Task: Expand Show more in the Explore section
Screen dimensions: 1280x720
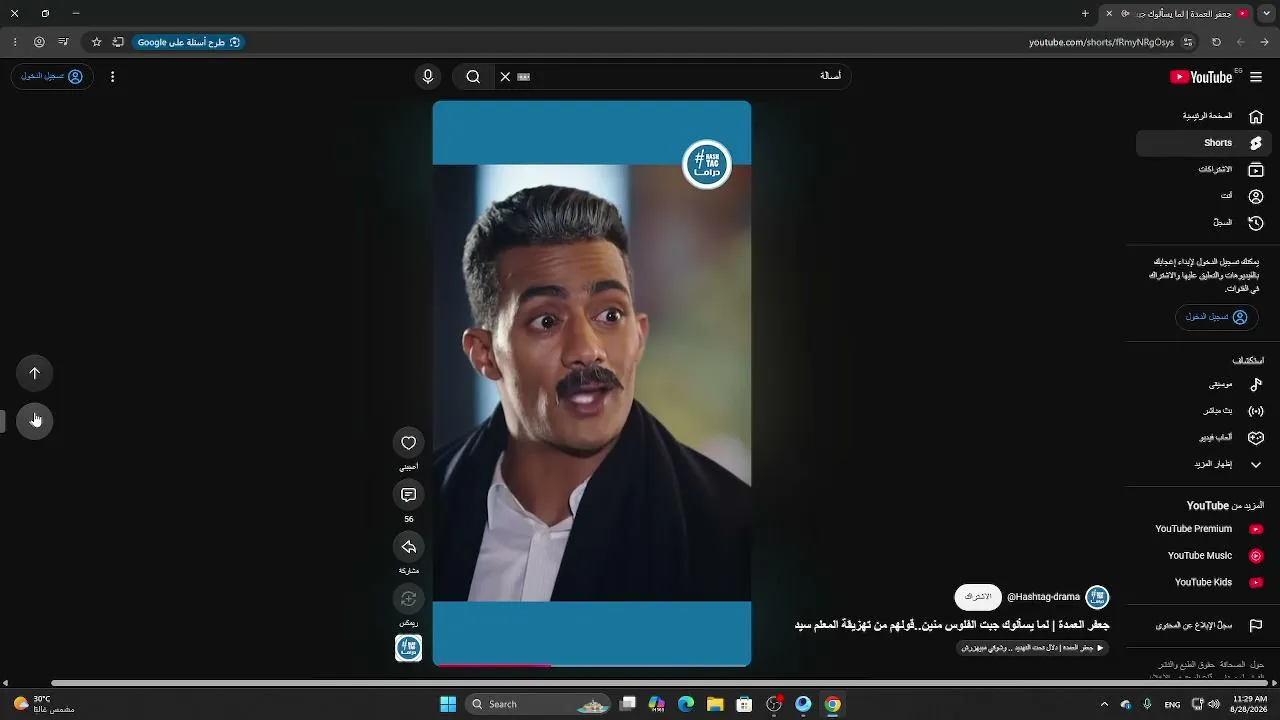Action: pos(1204,464)
